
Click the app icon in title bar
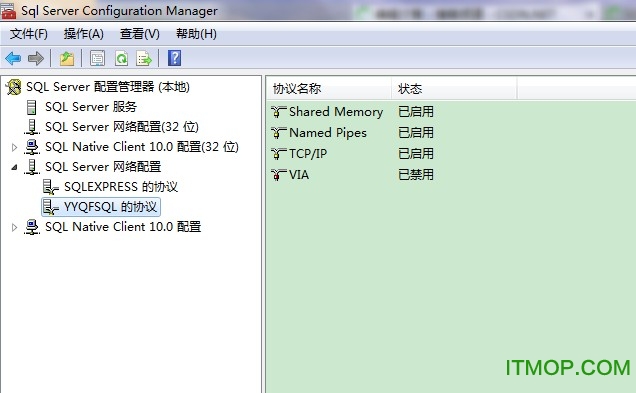pyautogui.click(x=8, y=10)
